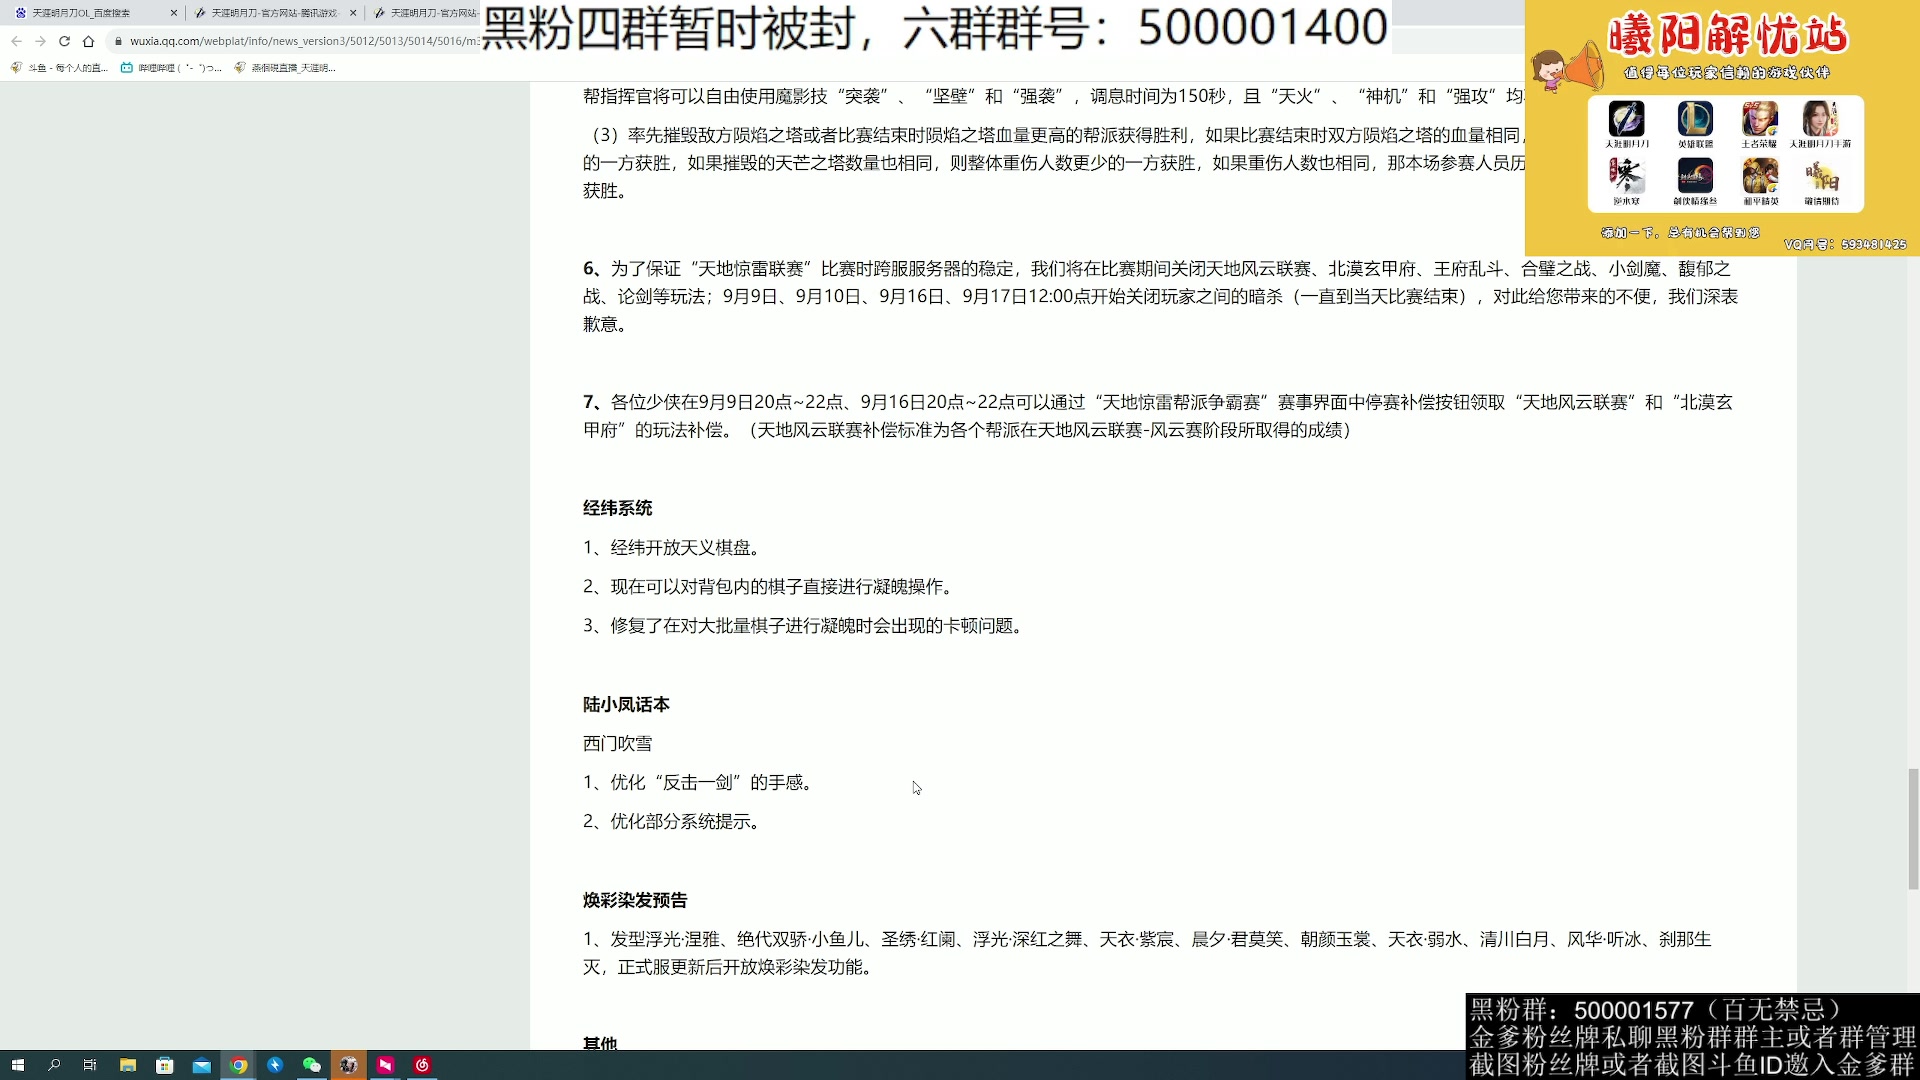Open the 英雄联盟 game icon in the sidebar
The width and height of the screenshot is (1920, 1080).
click(x=1694, y=120)
